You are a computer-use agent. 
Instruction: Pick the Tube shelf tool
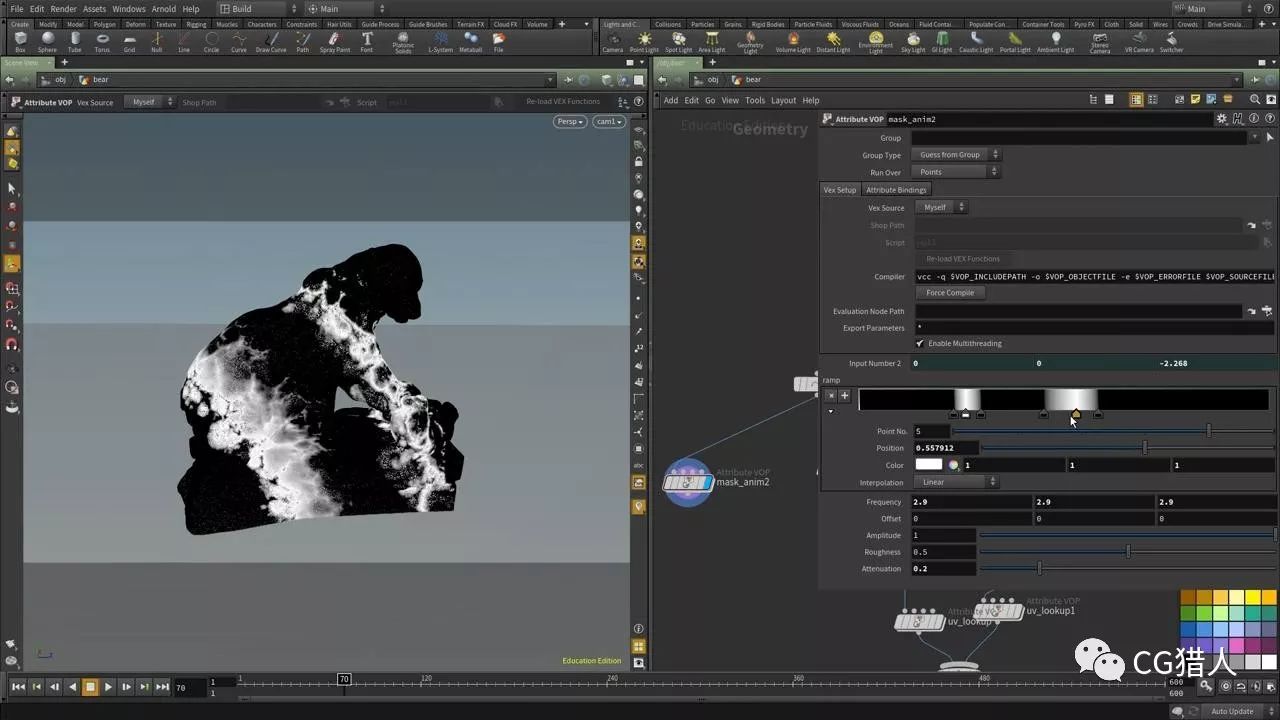click(x=75, y=41)
